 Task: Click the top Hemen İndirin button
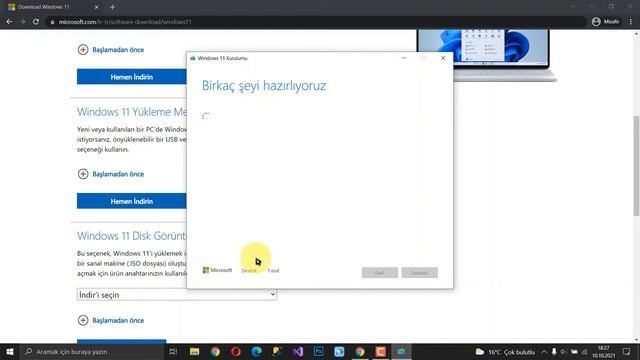tap(131, 77)
